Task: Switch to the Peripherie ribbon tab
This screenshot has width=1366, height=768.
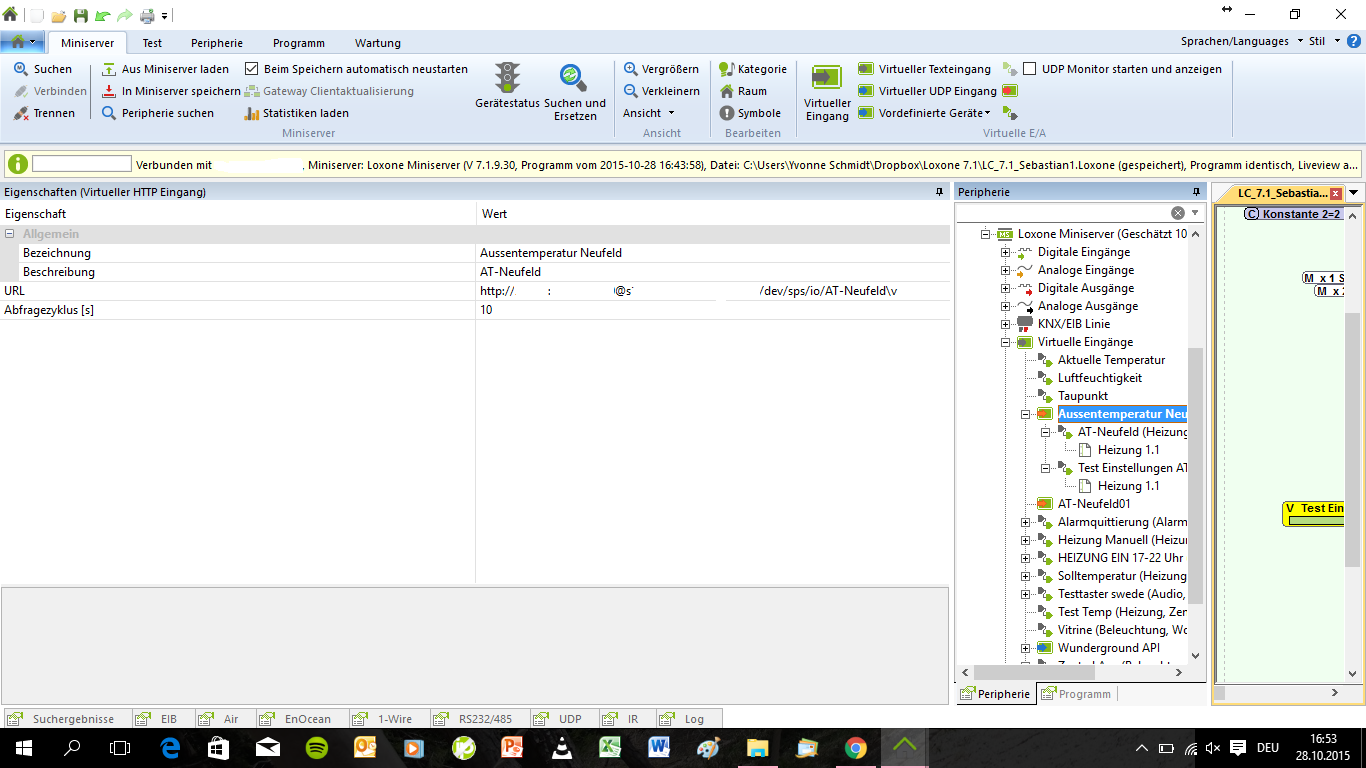Action: (x=217, y=43)
